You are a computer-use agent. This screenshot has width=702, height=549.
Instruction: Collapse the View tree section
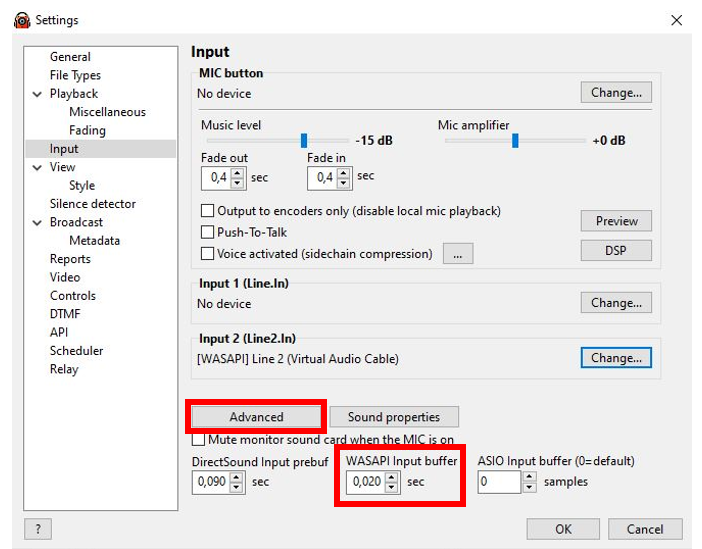coord(37,168)
